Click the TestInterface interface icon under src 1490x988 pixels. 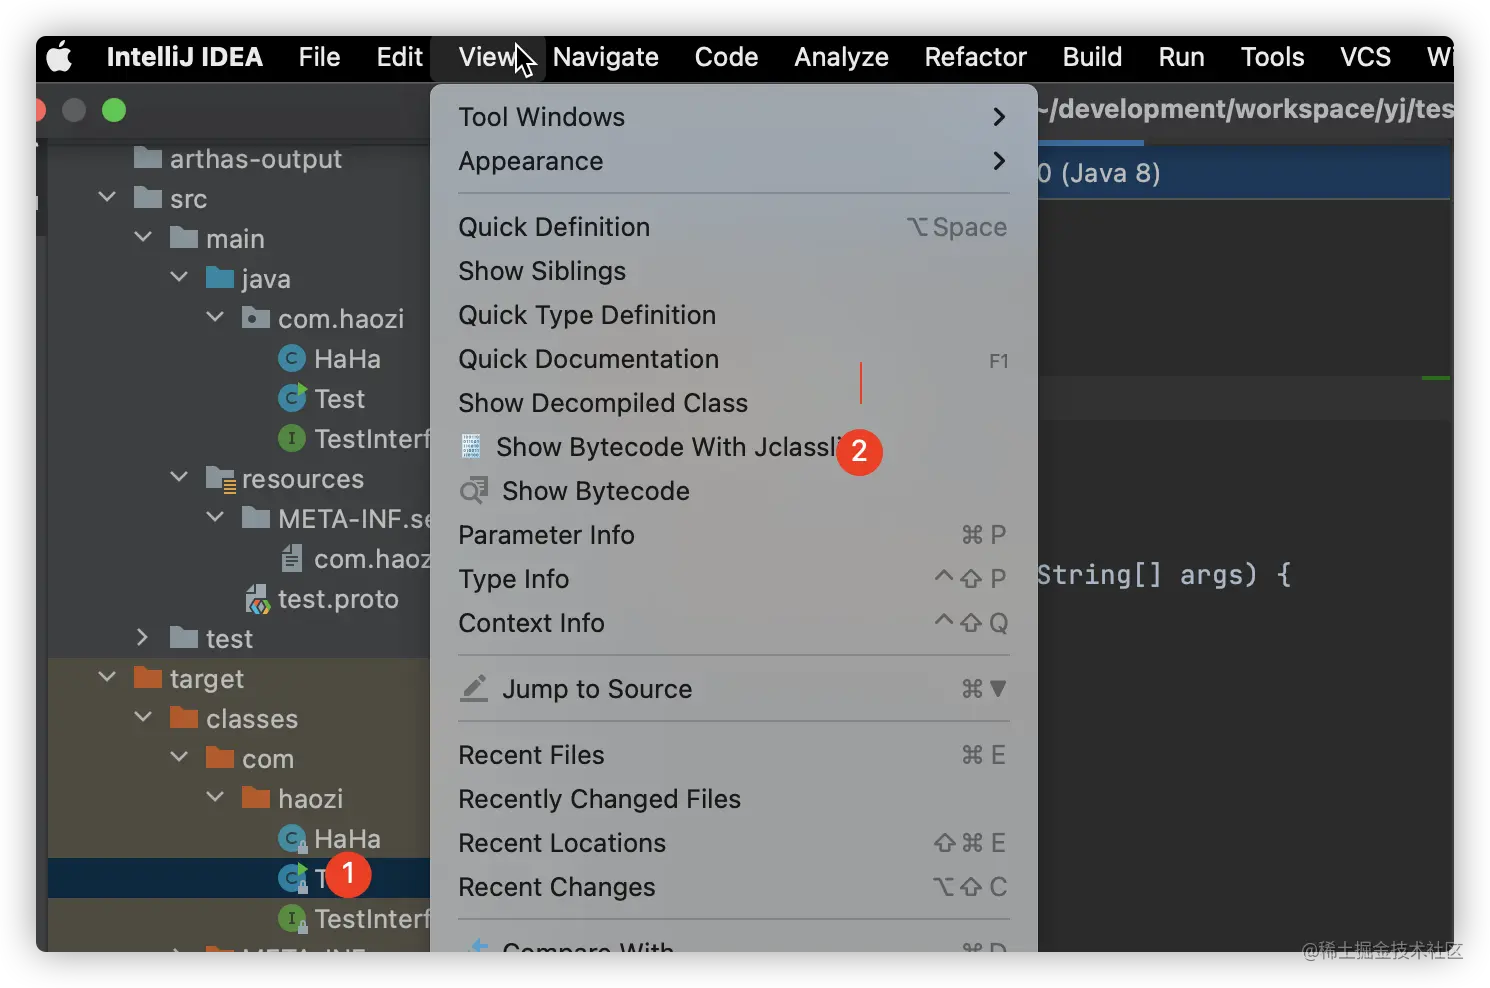(x=291, y=438)
